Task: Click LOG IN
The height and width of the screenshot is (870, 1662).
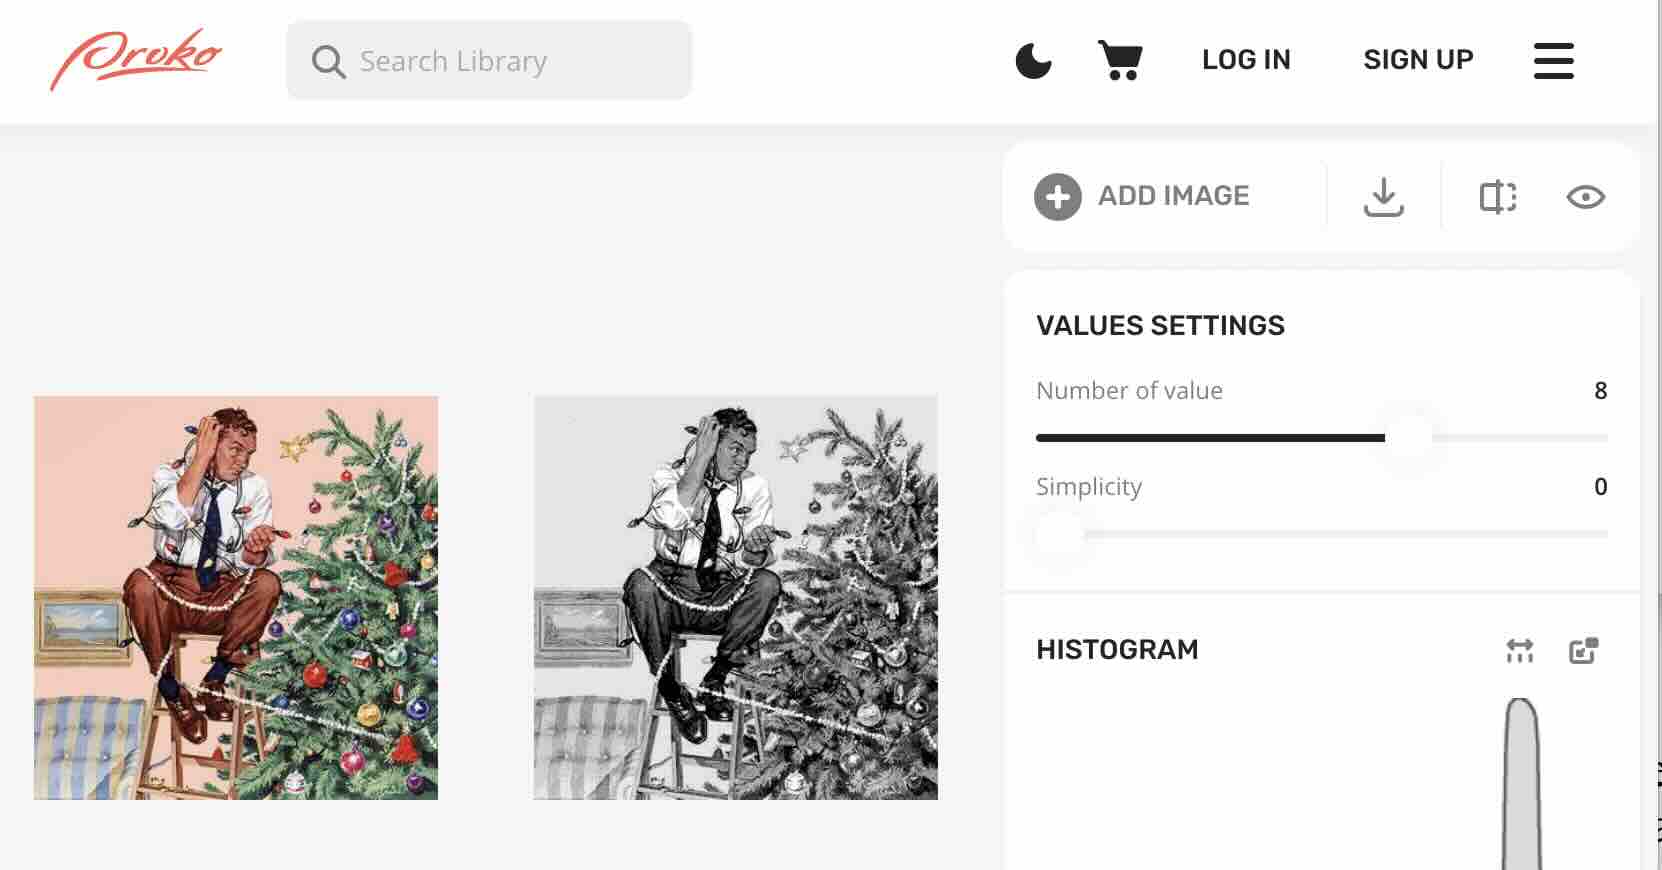Action: [x=1246, y=60]
